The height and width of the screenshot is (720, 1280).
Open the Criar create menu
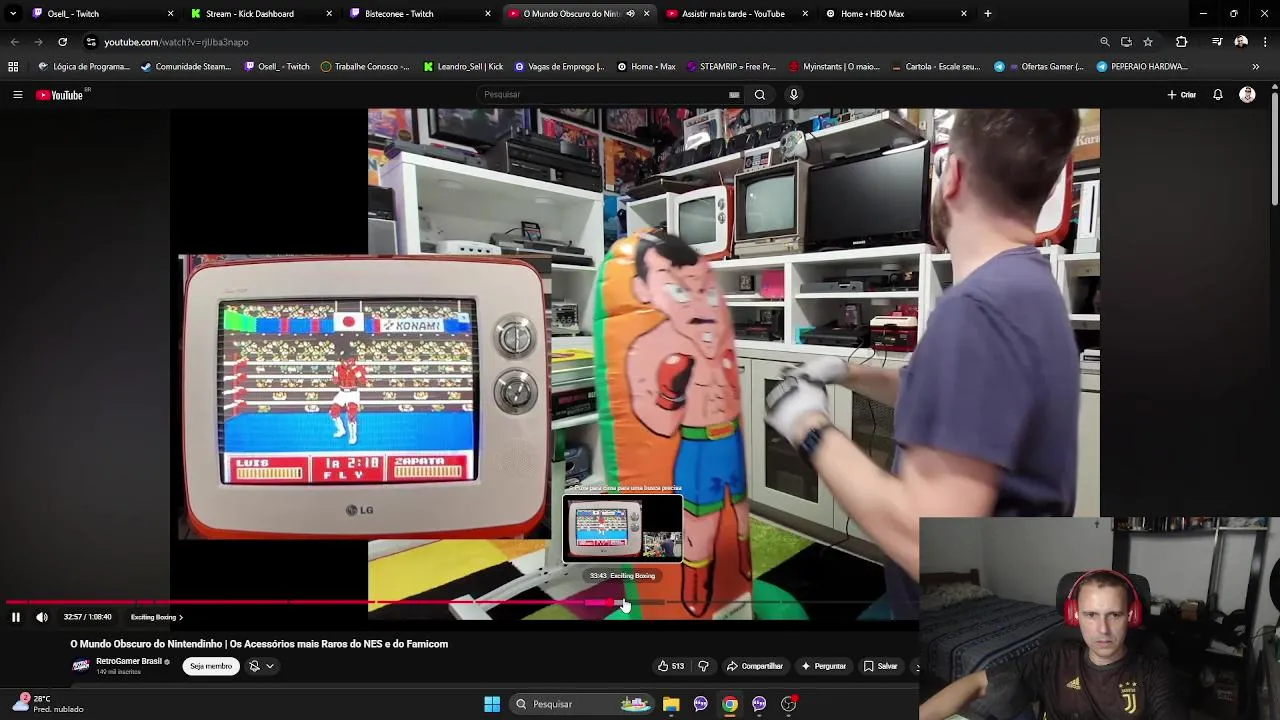coord(1181,95)
